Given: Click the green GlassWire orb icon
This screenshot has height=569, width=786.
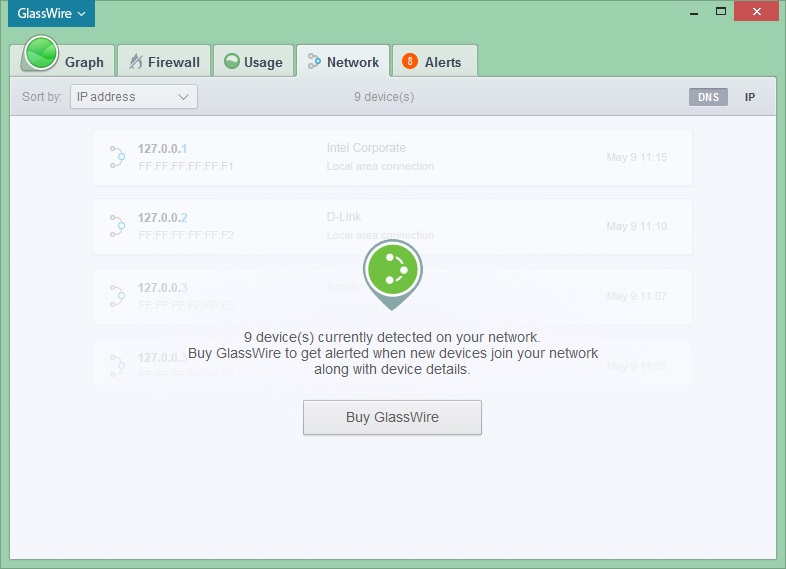Looking at the screenshot, I should tap(41, 53).
